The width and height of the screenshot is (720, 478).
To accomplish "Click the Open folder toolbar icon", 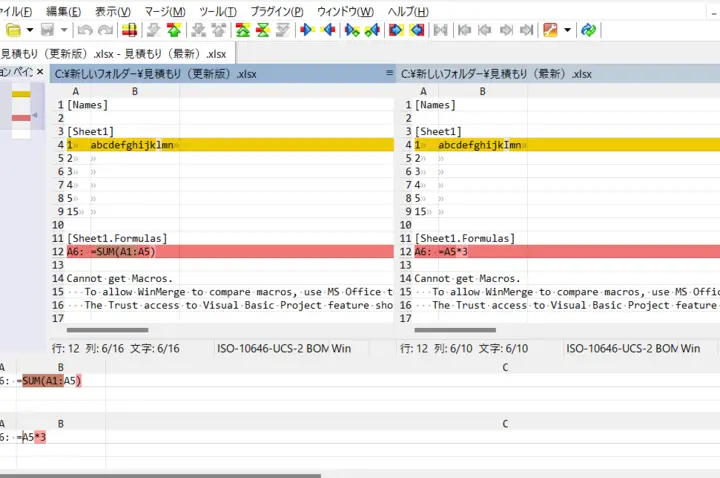I will (x=13, y=30).
